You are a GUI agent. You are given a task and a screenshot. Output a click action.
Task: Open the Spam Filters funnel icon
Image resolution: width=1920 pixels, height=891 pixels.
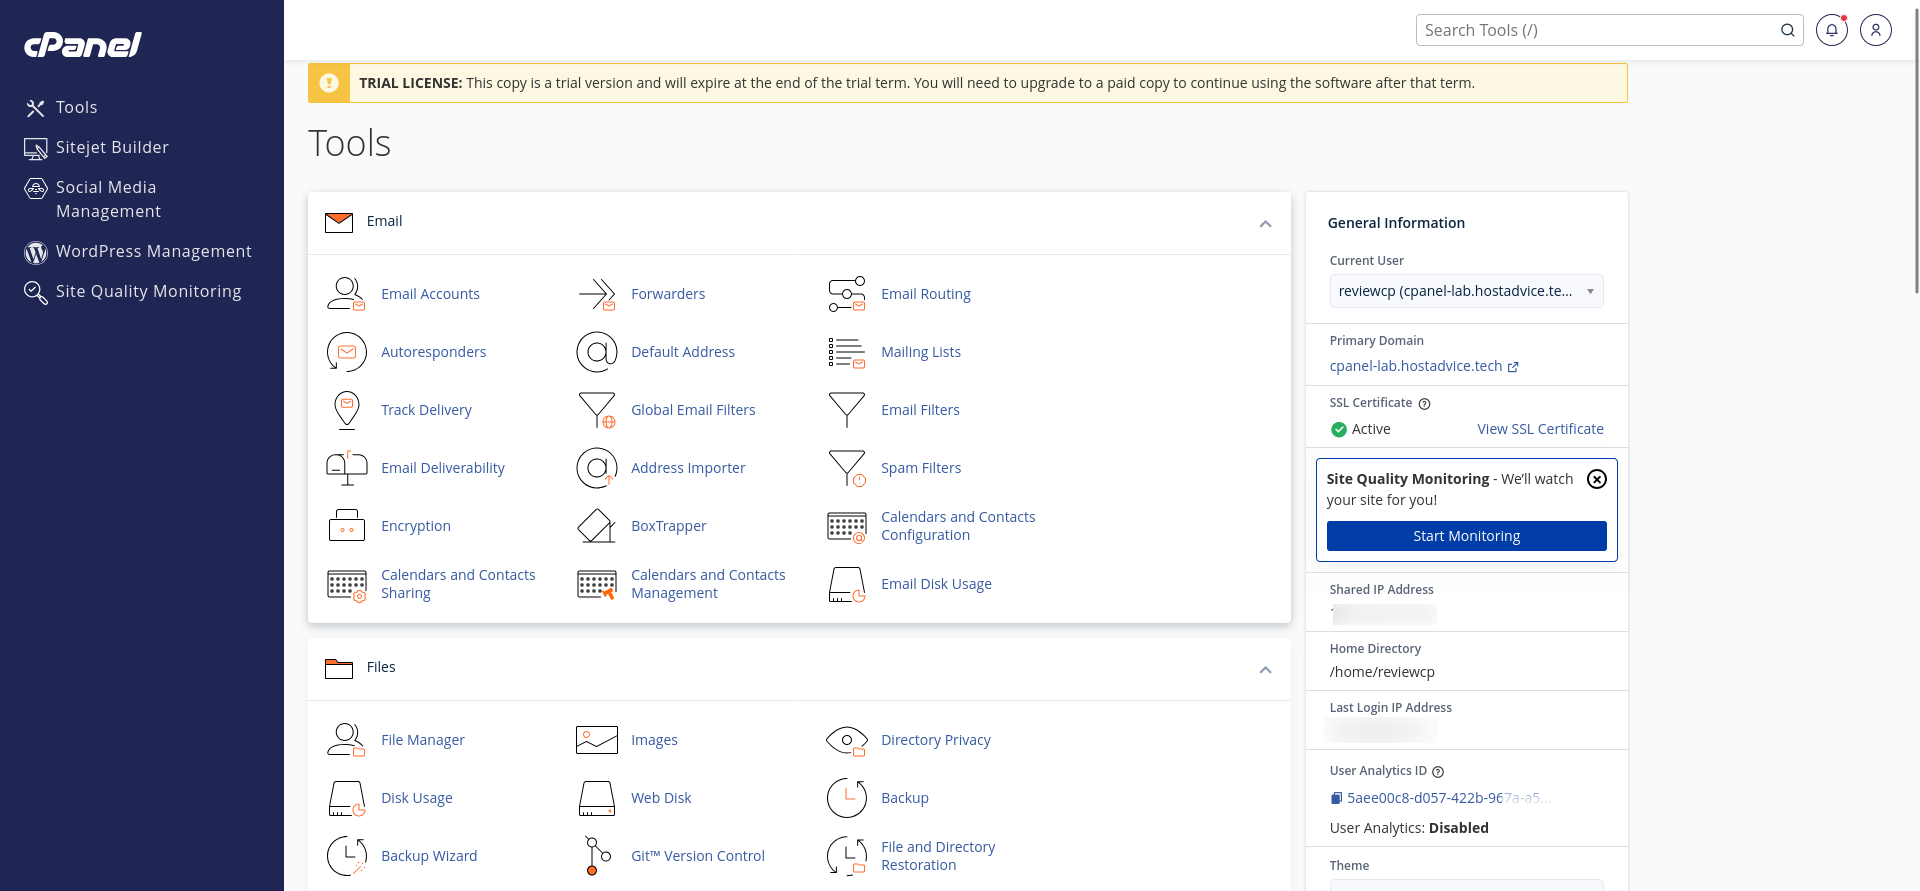pyautogui.click(x=846, y=468)
